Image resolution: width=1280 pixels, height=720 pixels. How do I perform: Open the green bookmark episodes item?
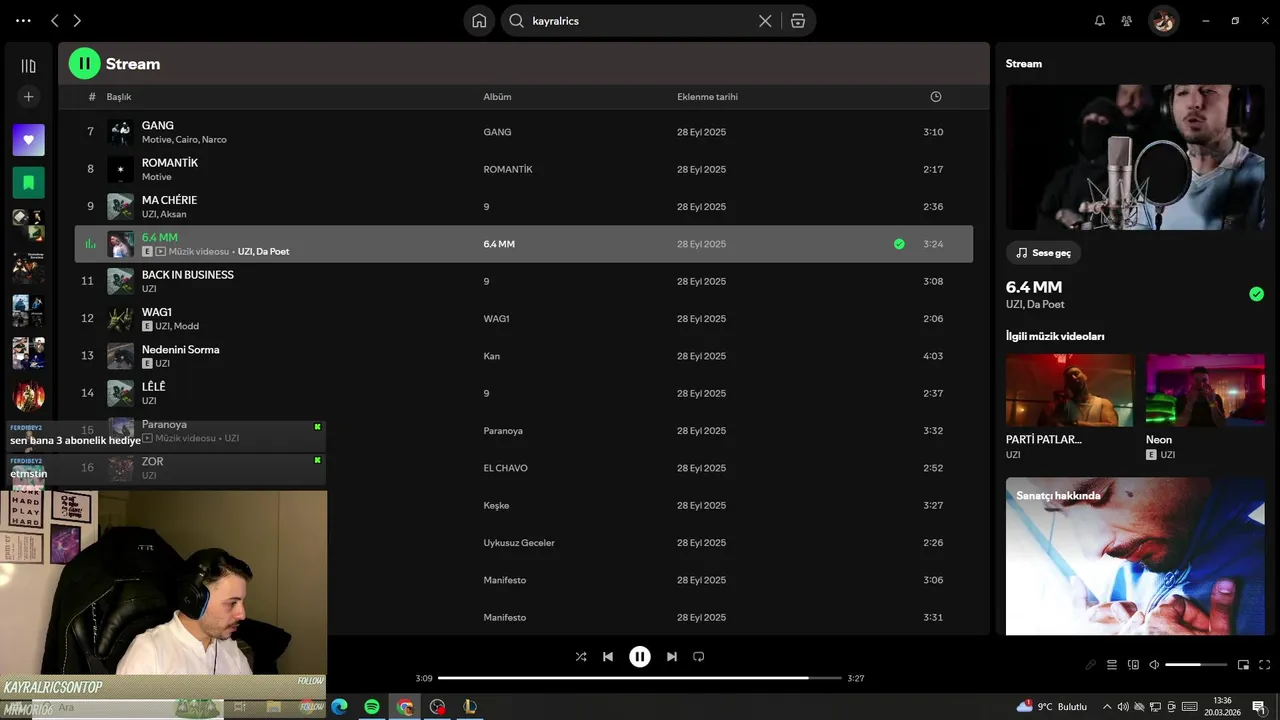[x=29, y=183]
